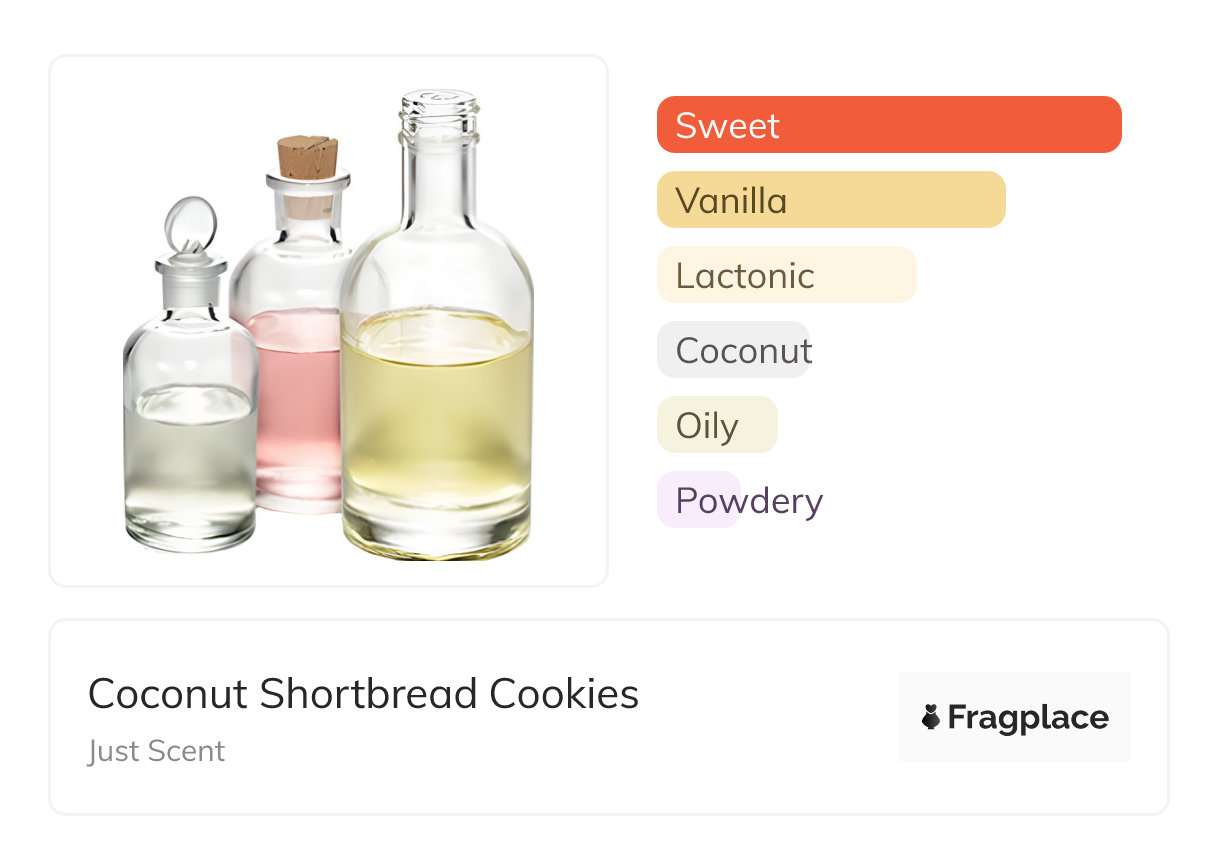
Task: Click the Fragplace wordmark text
Action: coord(1028,717)
